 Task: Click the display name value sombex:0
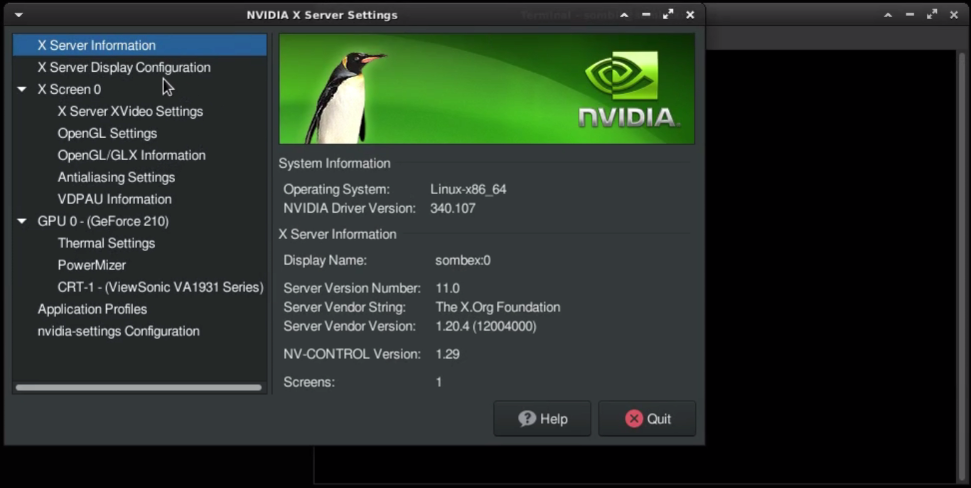[x=463, y=261]
